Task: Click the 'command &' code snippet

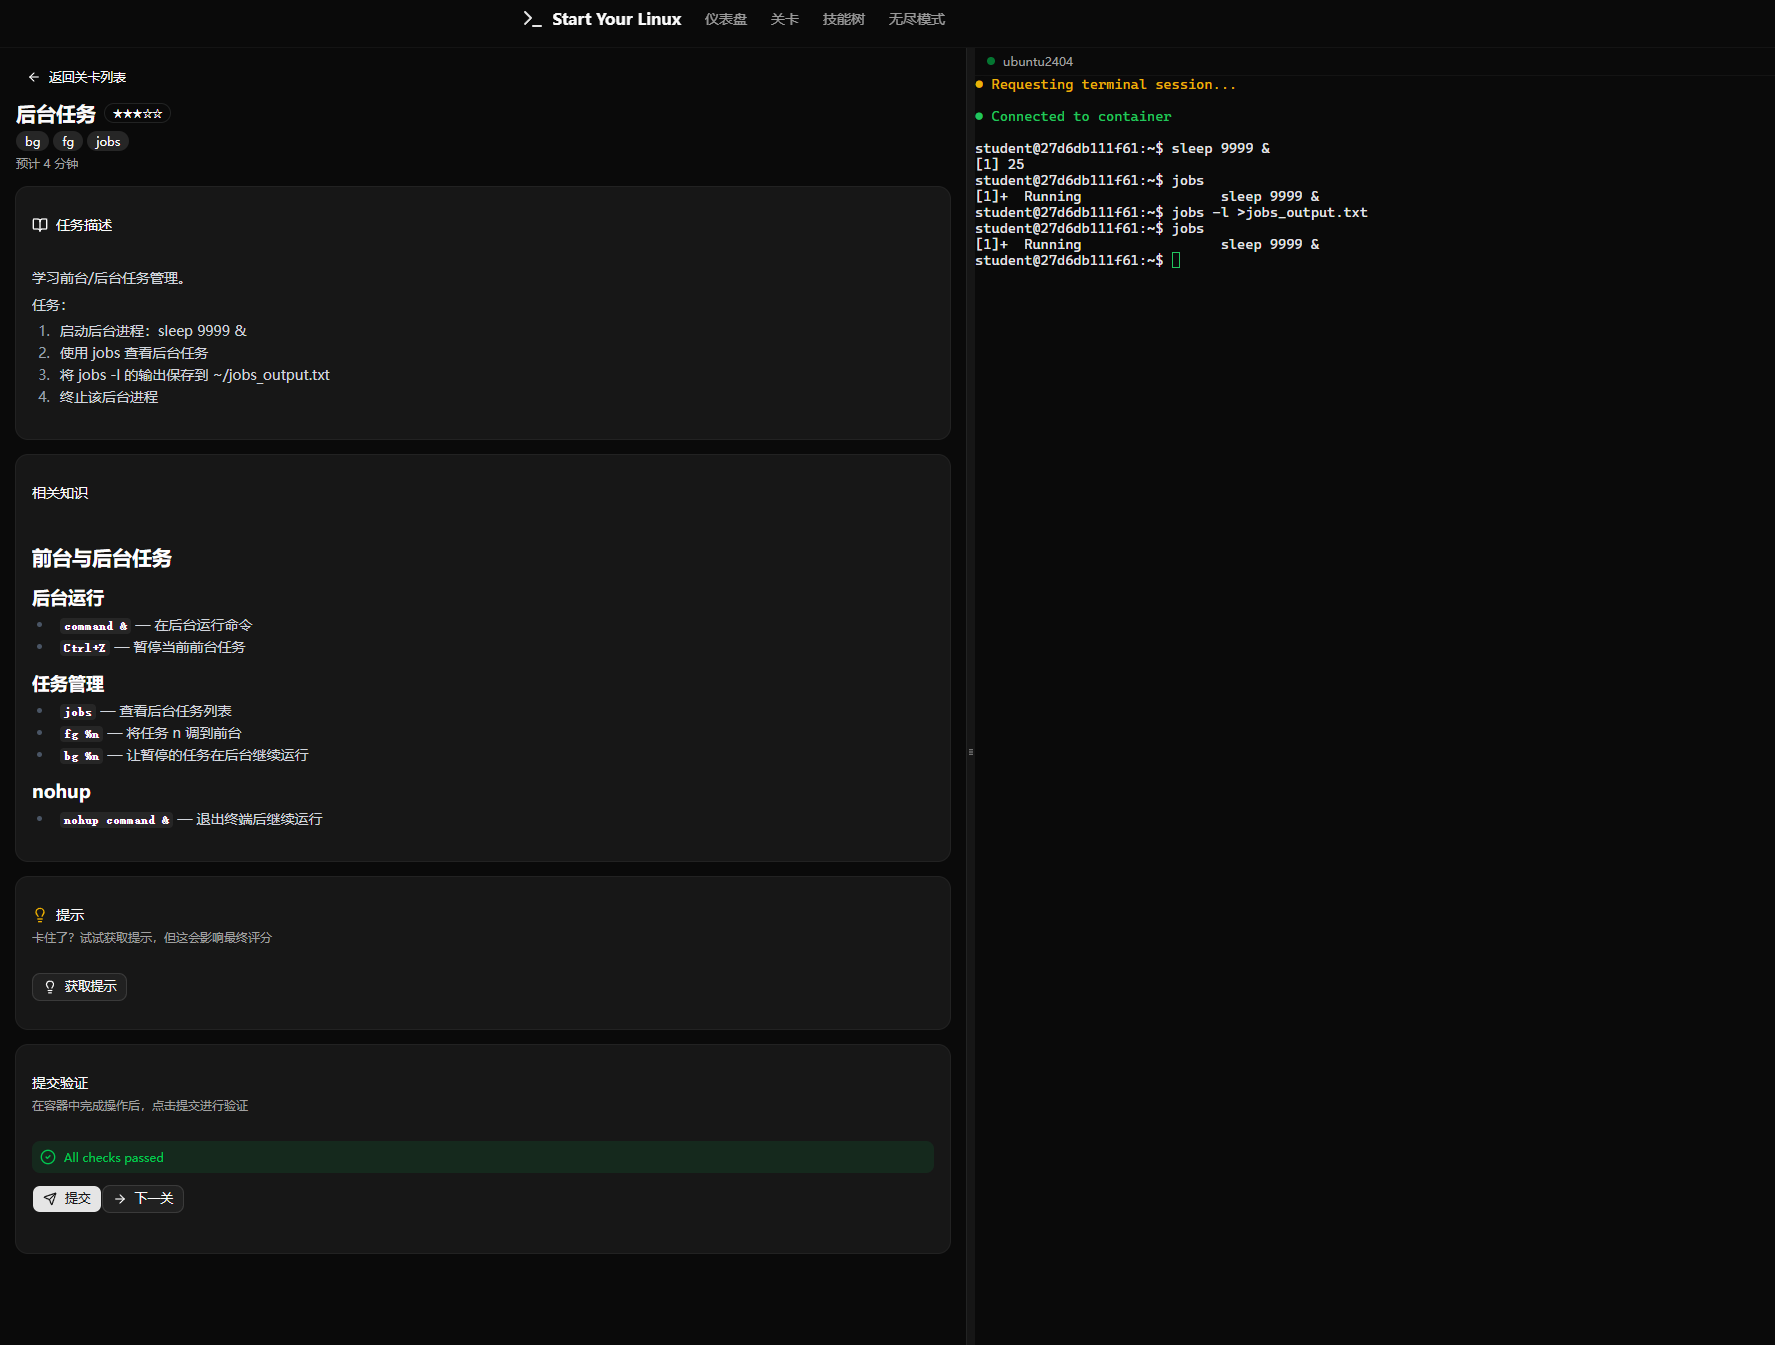Action: 96,626
